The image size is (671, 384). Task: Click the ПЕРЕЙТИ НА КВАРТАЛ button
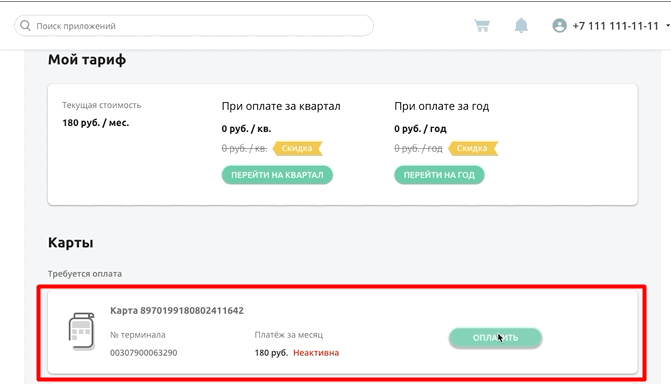[x=277, y=175]
